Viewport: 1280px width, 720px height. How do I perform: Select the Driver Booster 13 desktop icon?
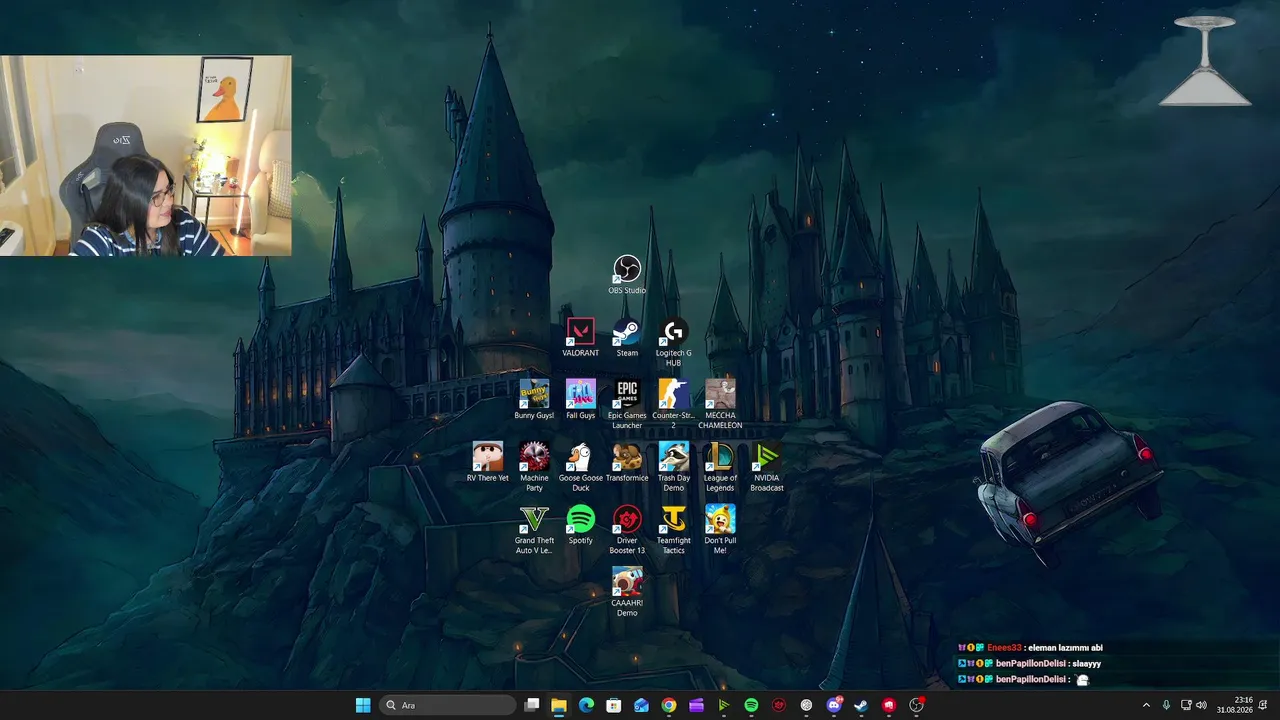pyautogui.click(x=627, y=530)
